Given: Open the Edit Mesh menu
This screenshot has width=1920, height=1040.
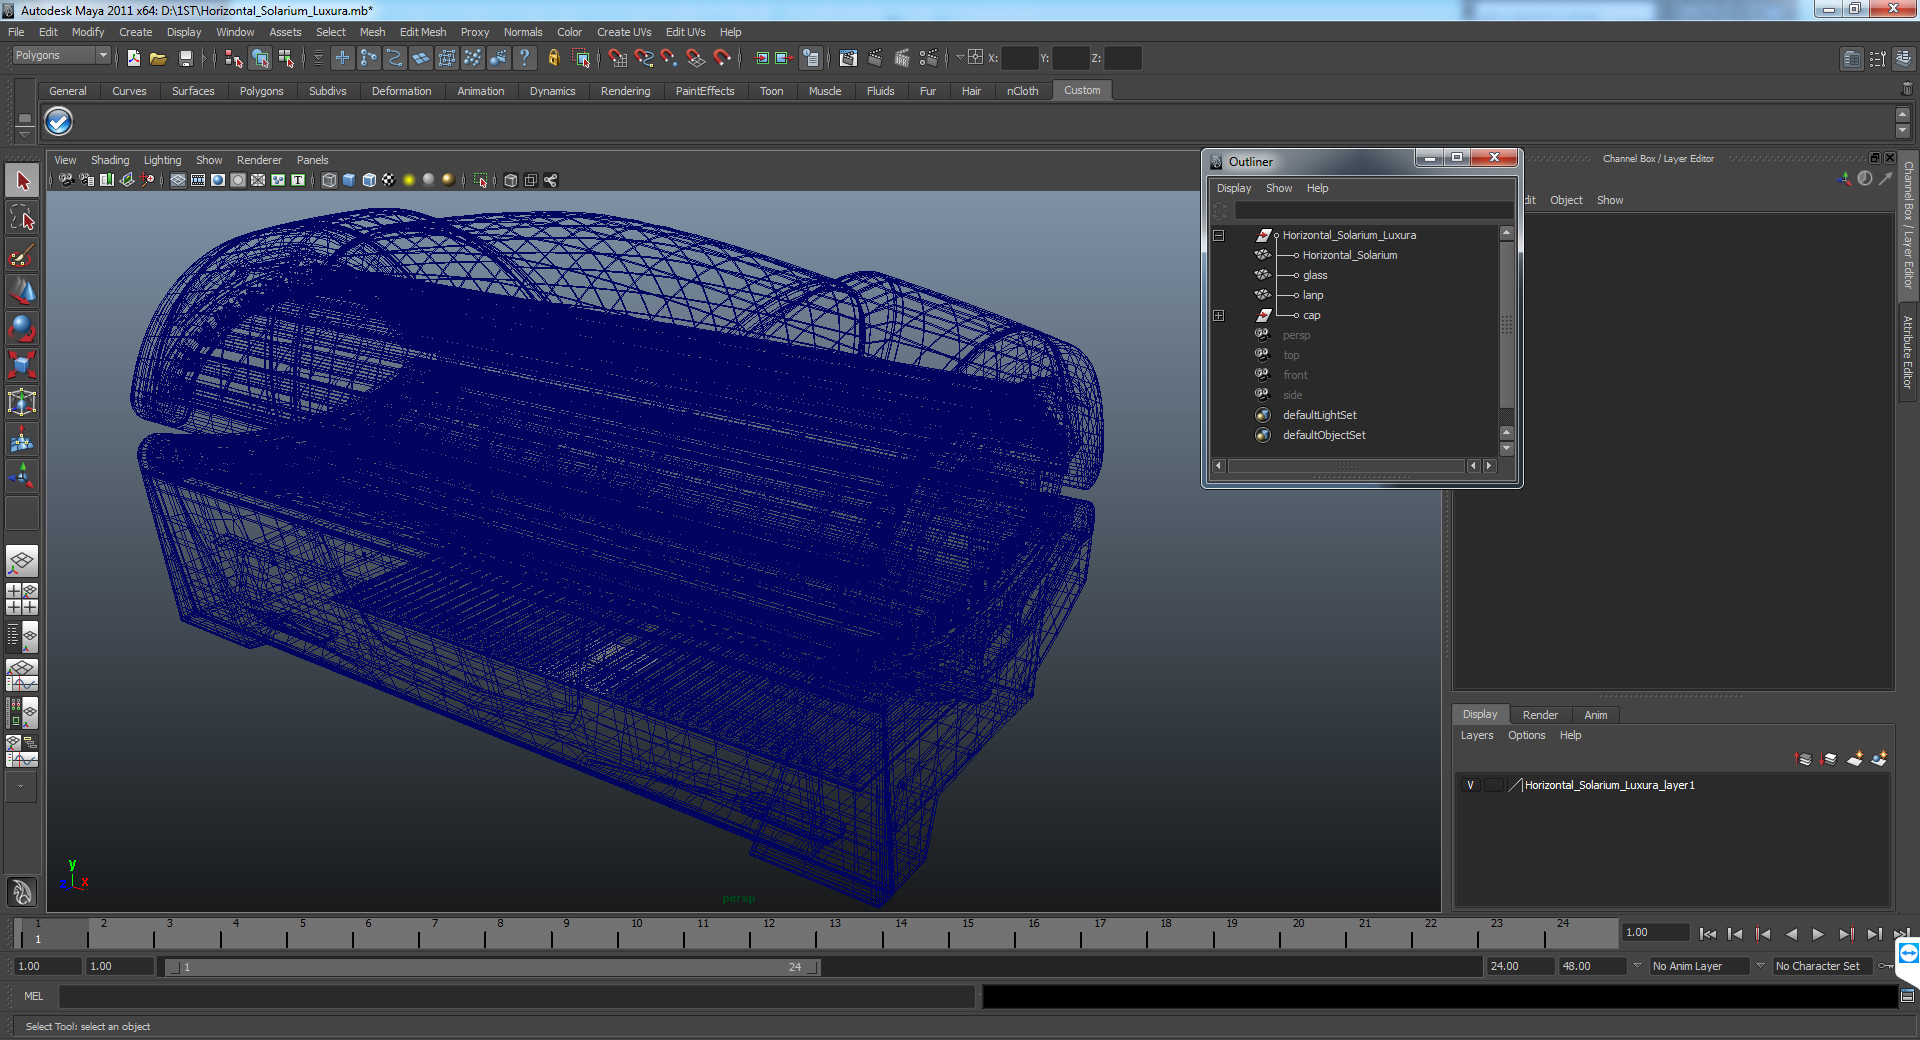Looking at the screenshot, I should [423, 32].
